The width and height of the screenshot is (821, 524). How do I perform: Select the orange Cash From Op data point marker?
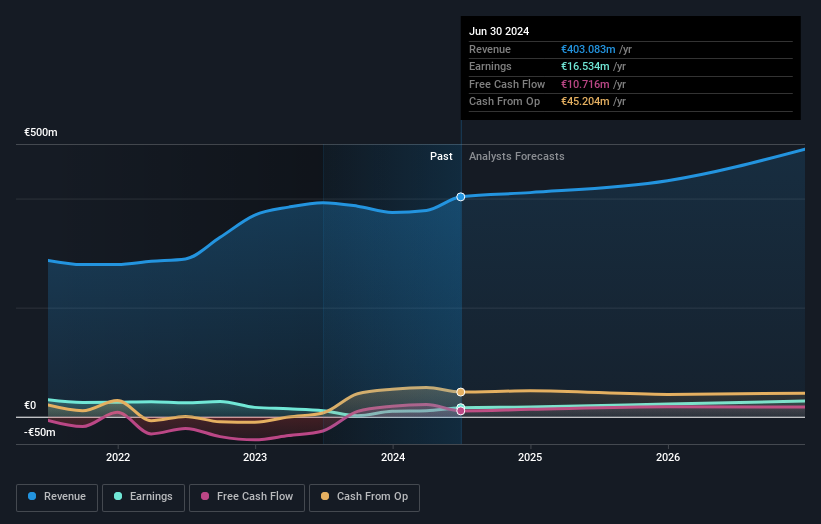[461, 392]
